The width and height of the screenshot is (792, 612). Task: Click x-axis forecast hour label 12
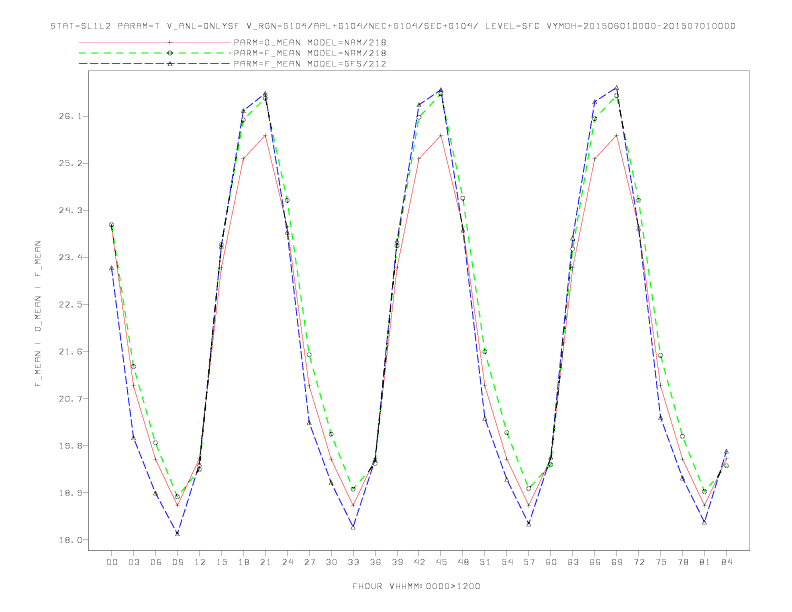coord(200,562)
